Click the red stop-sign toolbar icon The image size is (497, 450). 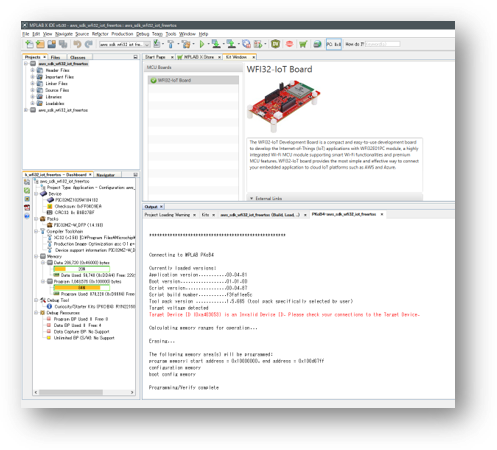coord(289,44)
